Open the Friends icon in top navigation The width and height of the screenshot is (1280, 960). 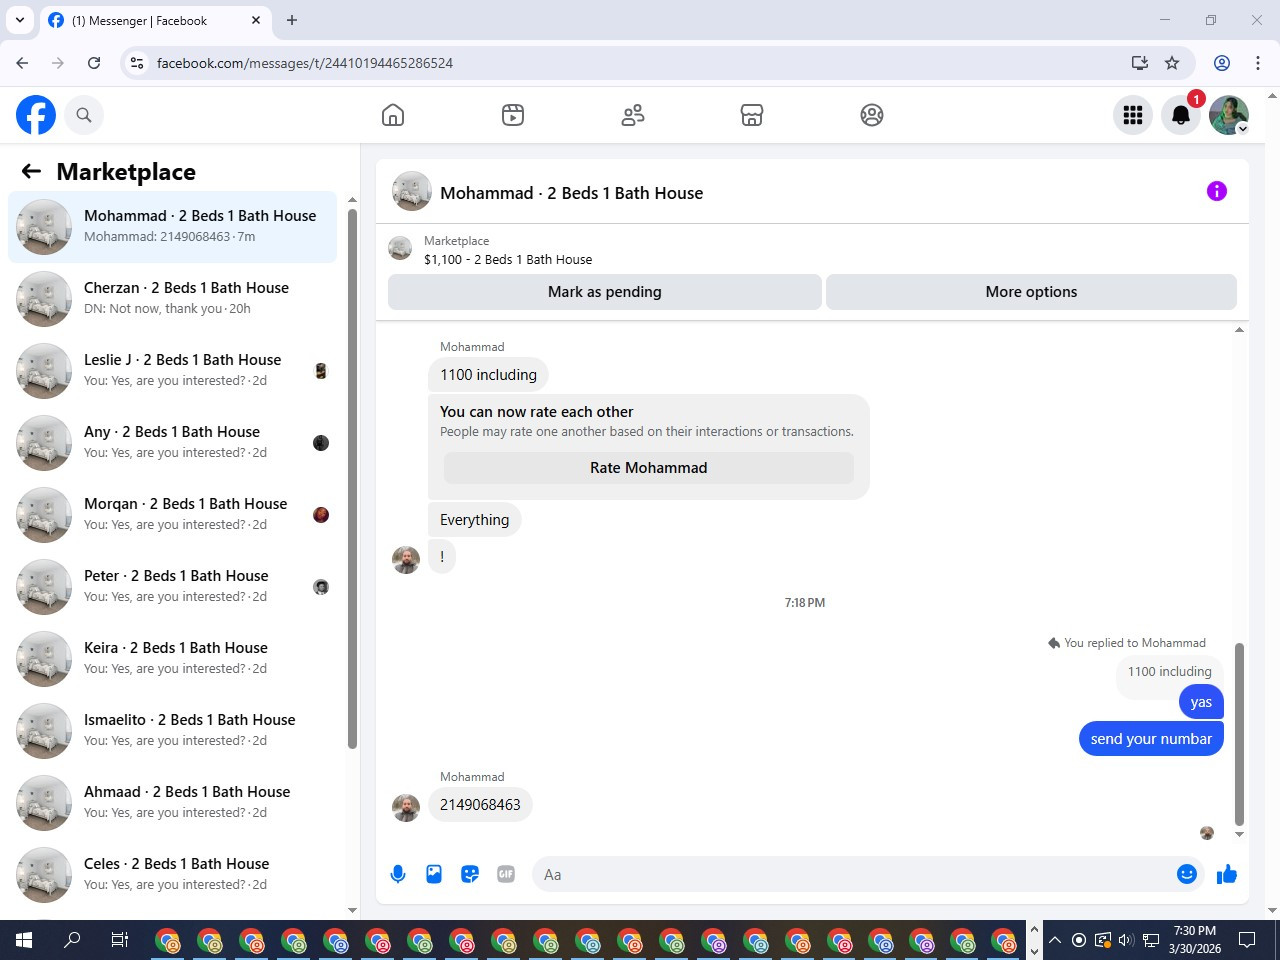coord(633,115)
